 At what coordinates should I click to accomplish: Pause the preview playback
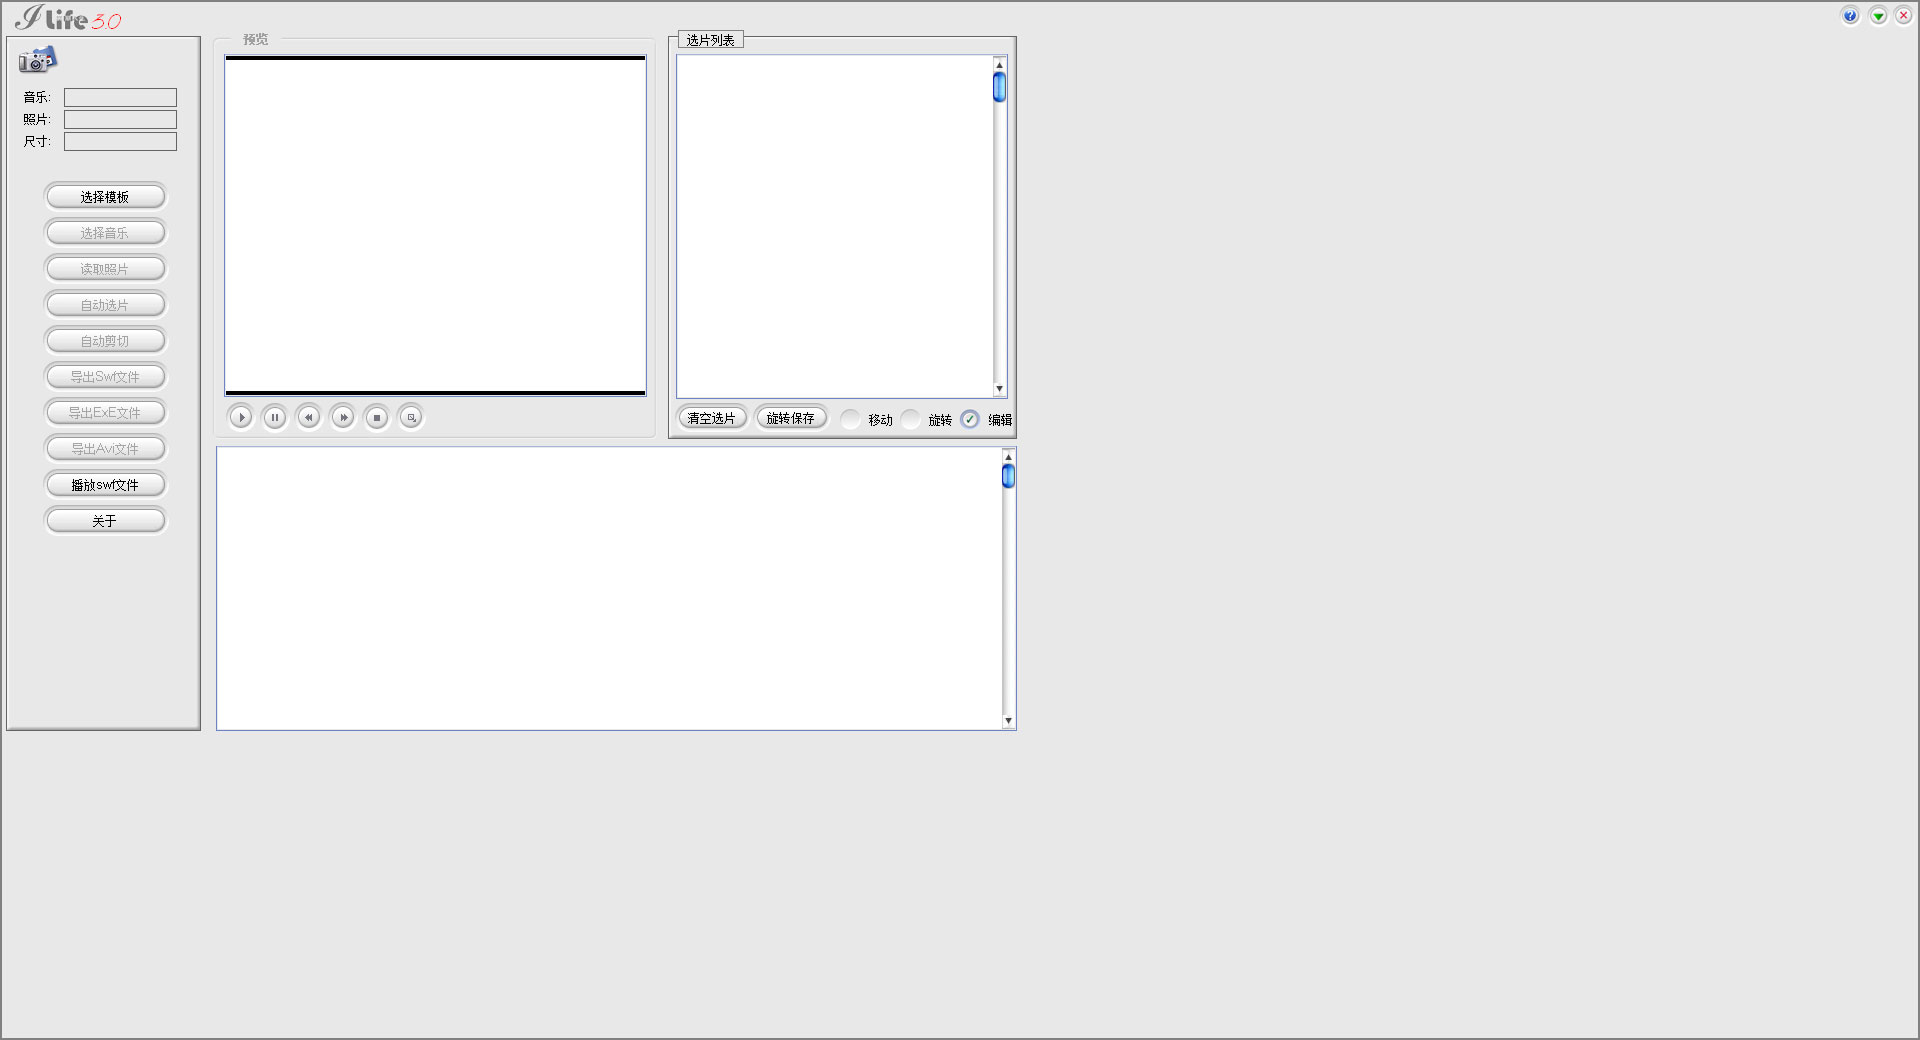[x=274, y=417]
